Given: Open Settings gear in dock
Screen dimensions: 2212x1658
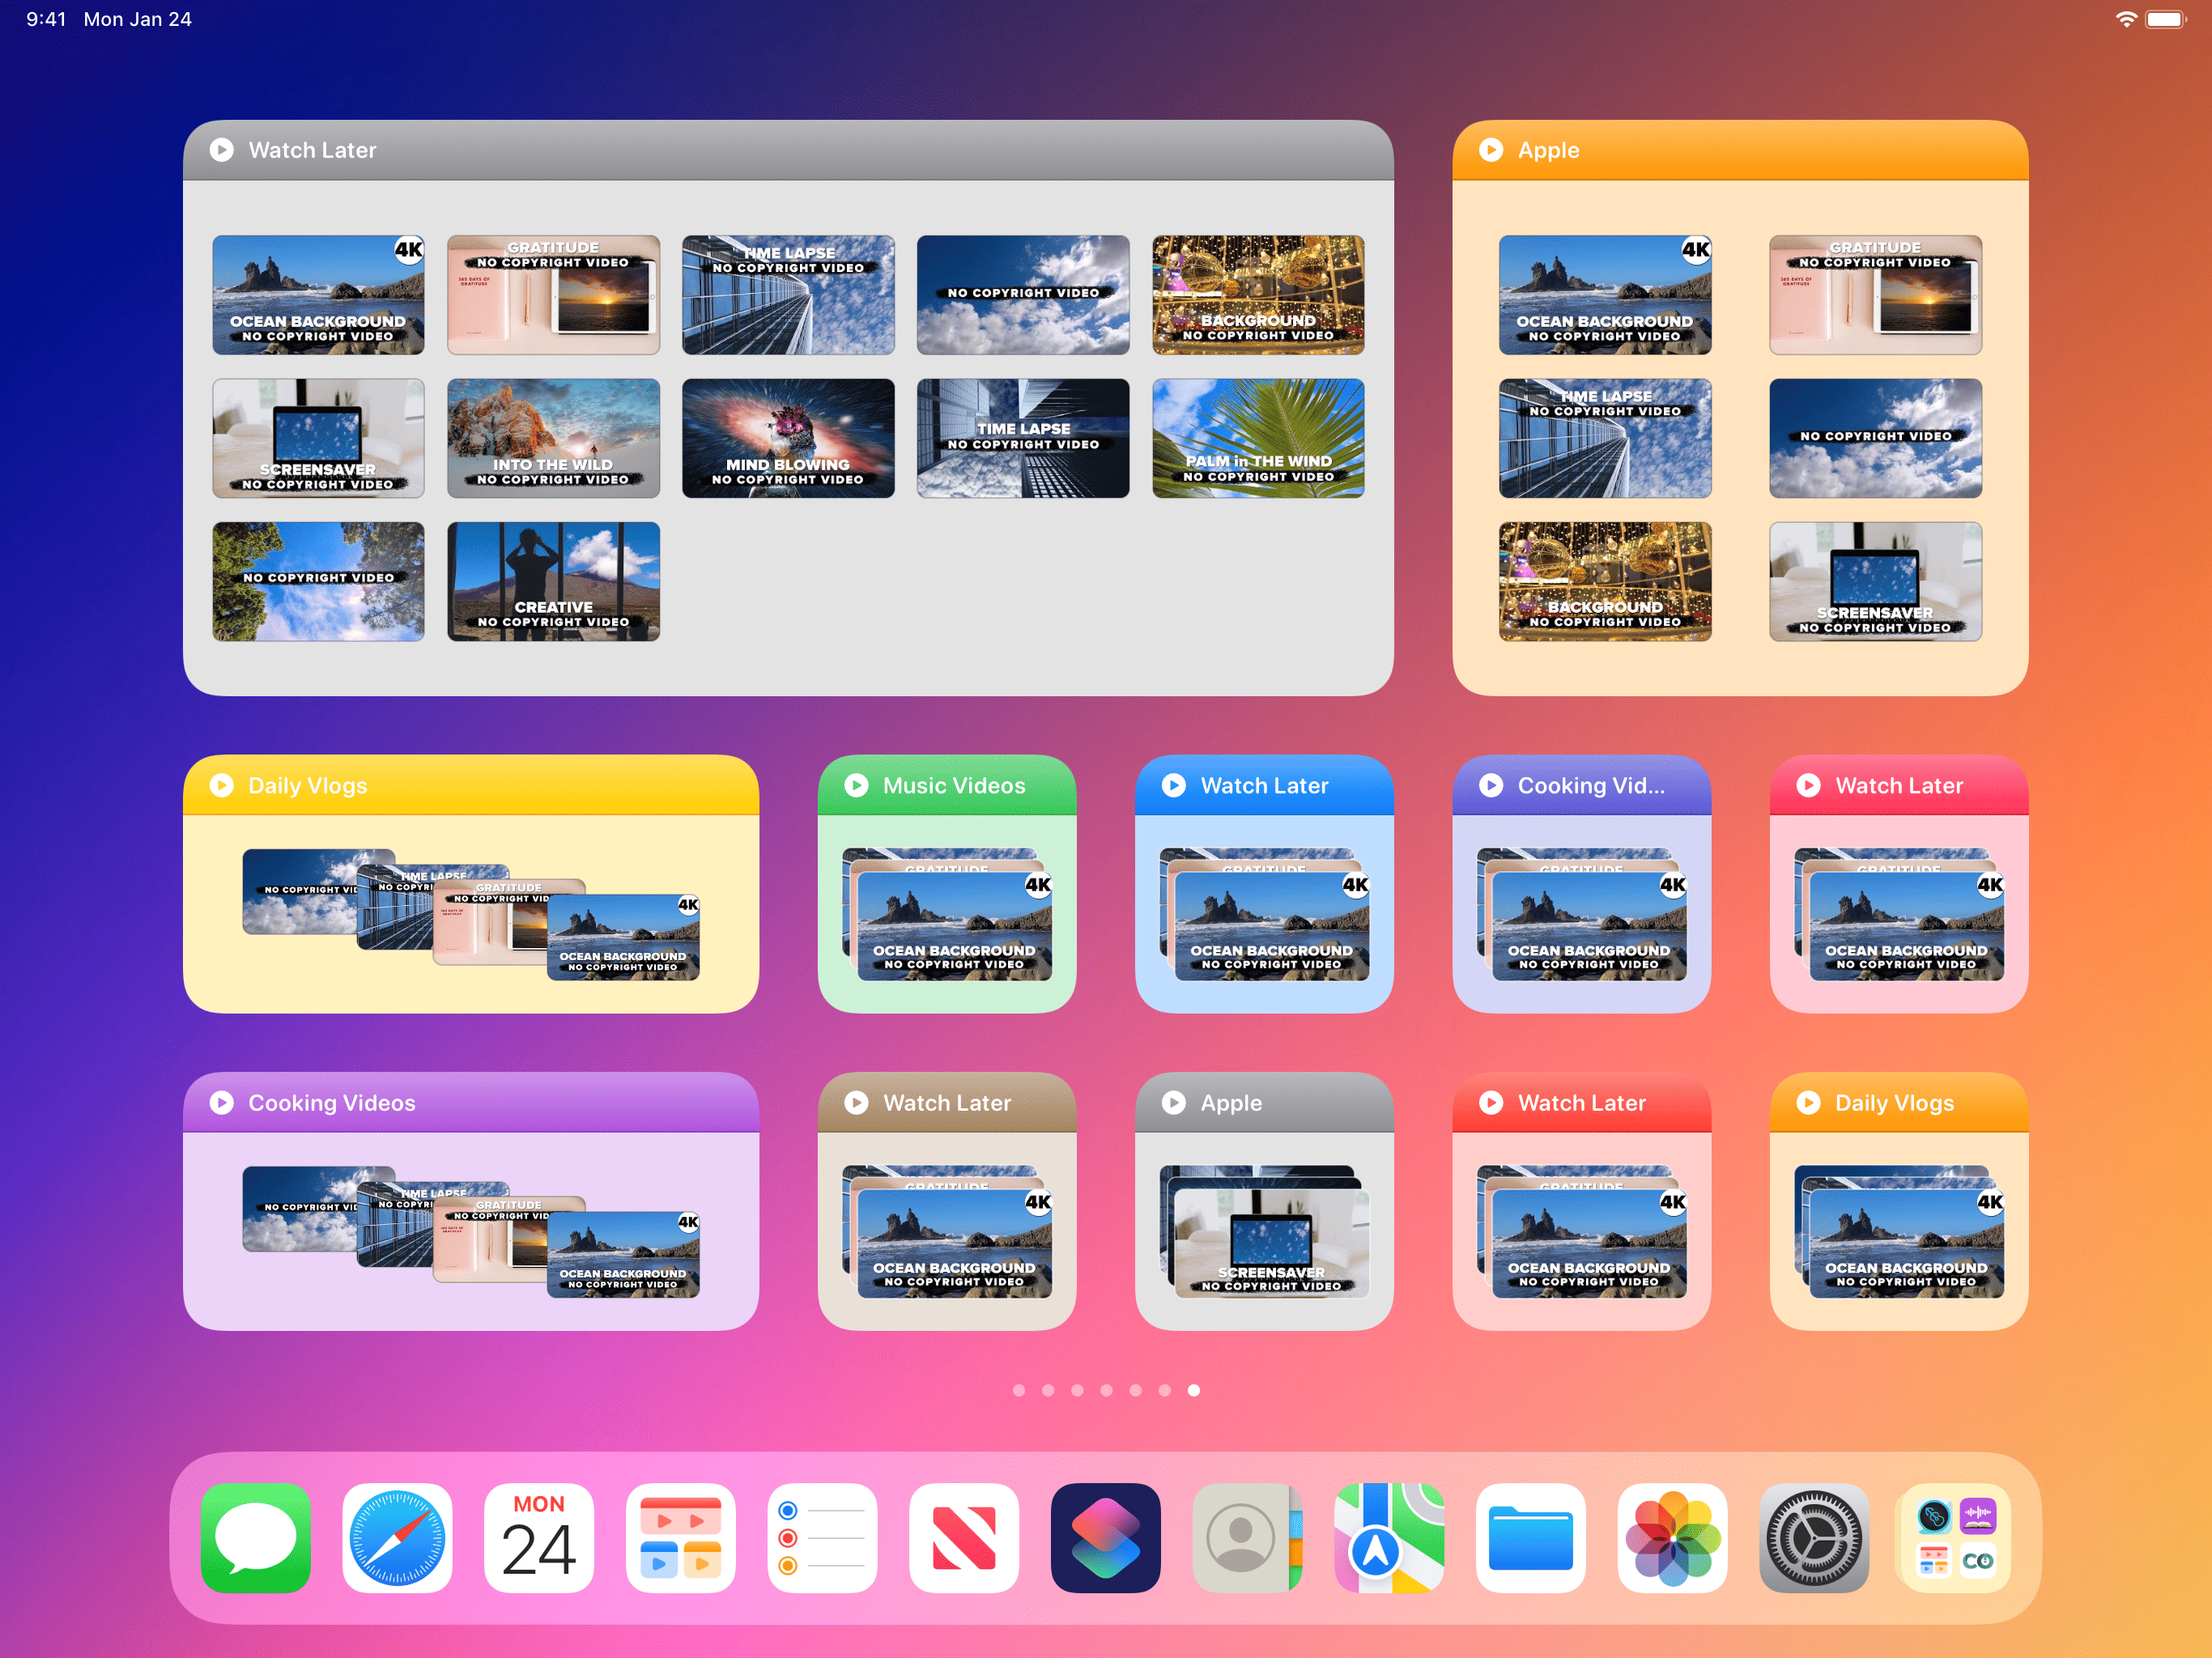Looking at the screenshot, I should (x=1814, y=1537).
